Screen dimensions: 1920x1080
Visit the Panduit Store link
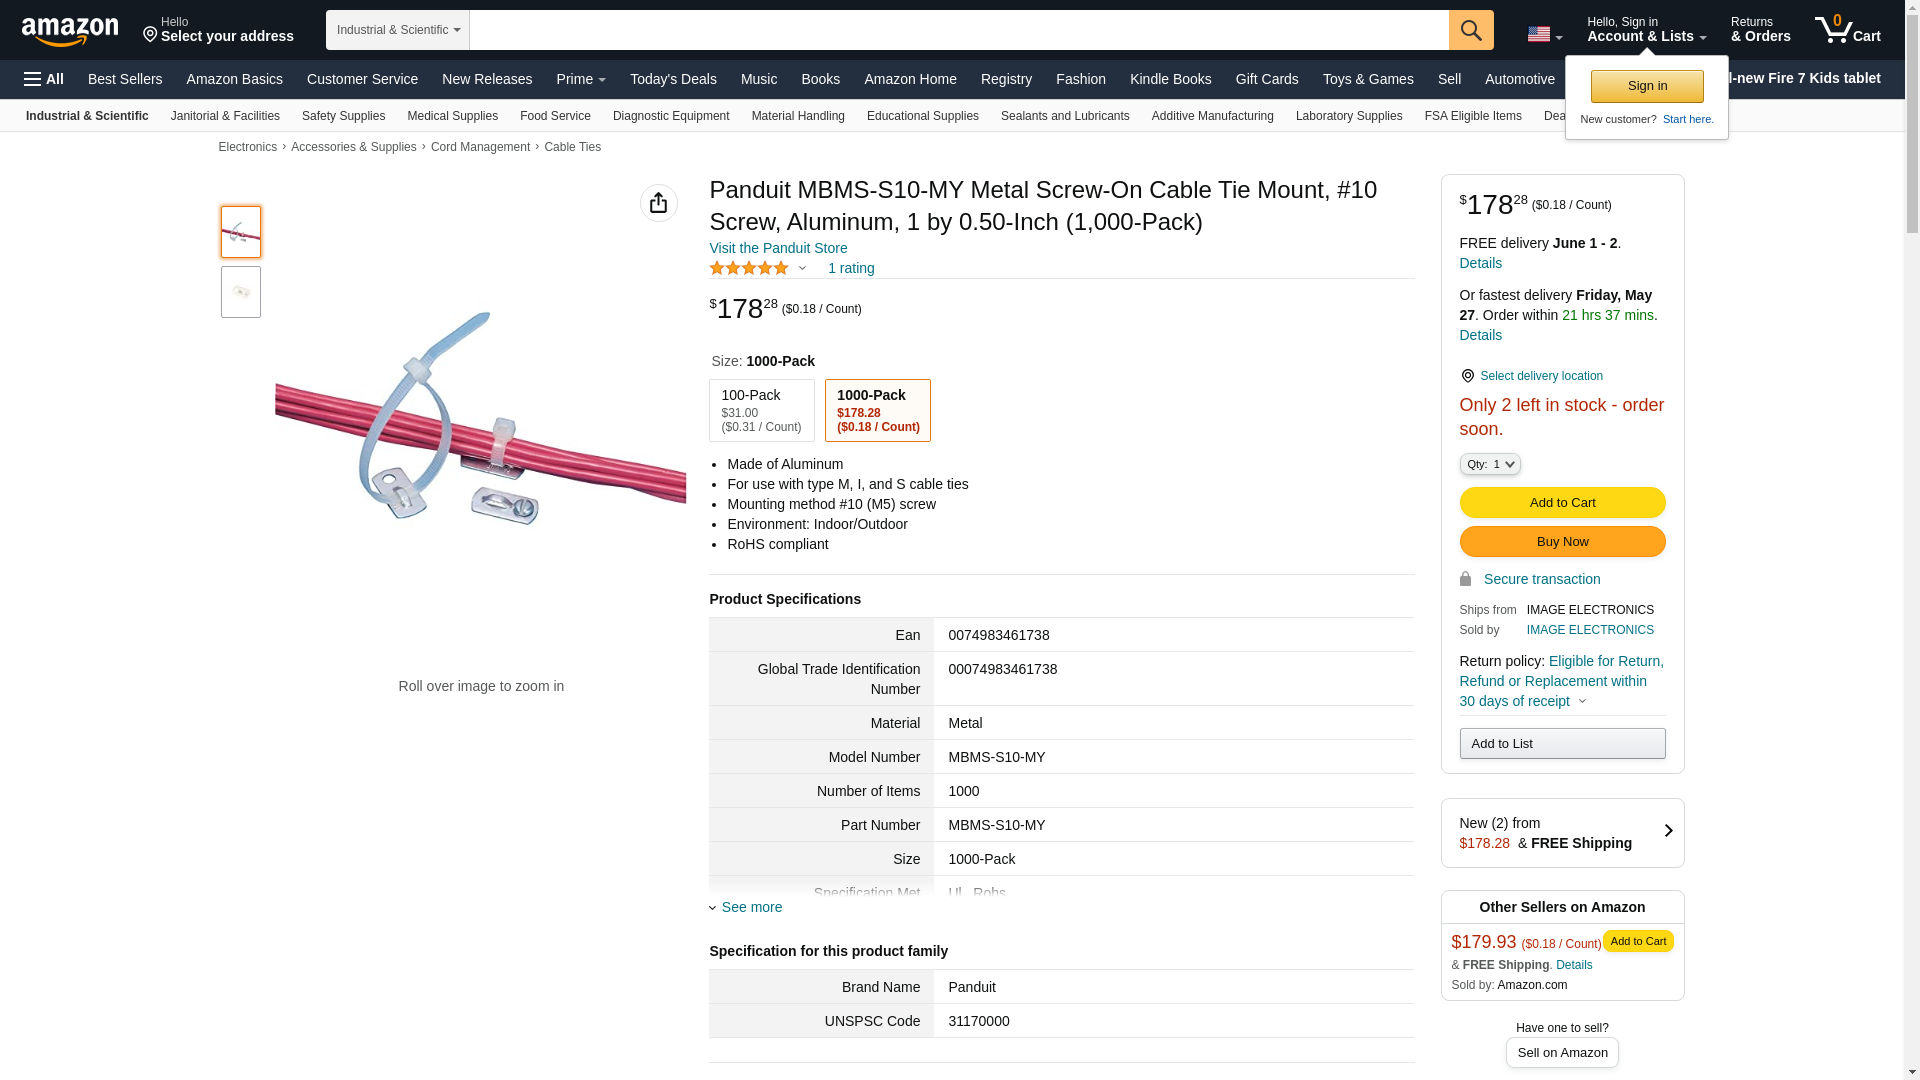[x=778, y=248]
